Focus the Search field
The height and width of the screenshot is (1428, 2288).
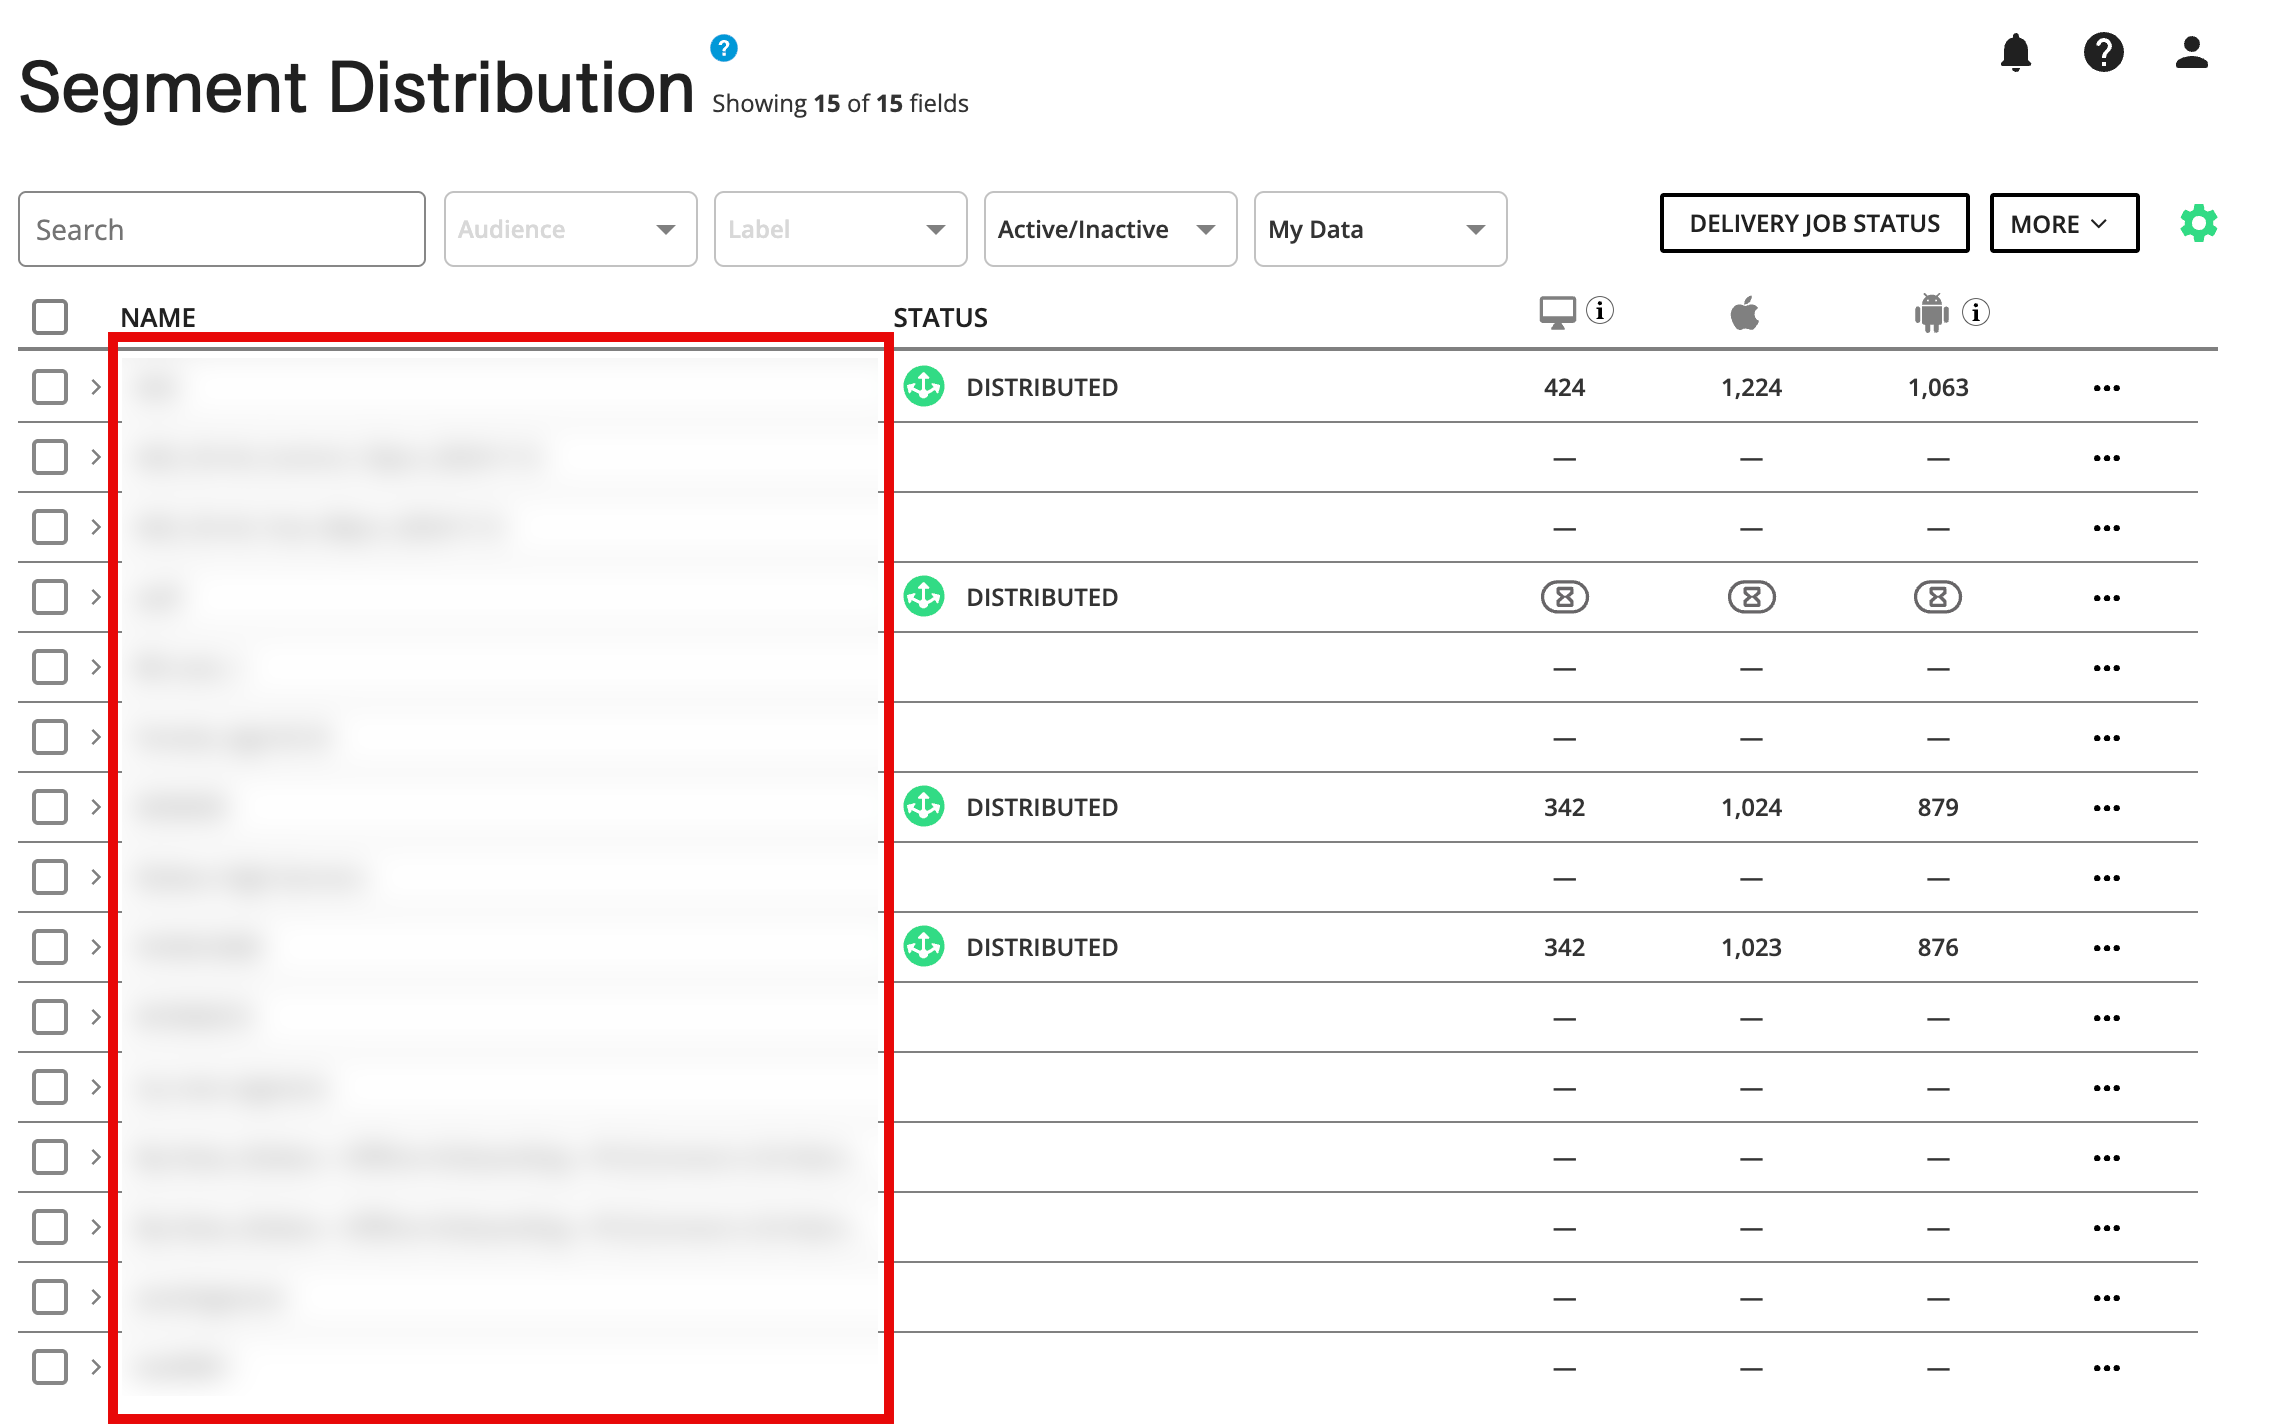click(x=222, y=229)
